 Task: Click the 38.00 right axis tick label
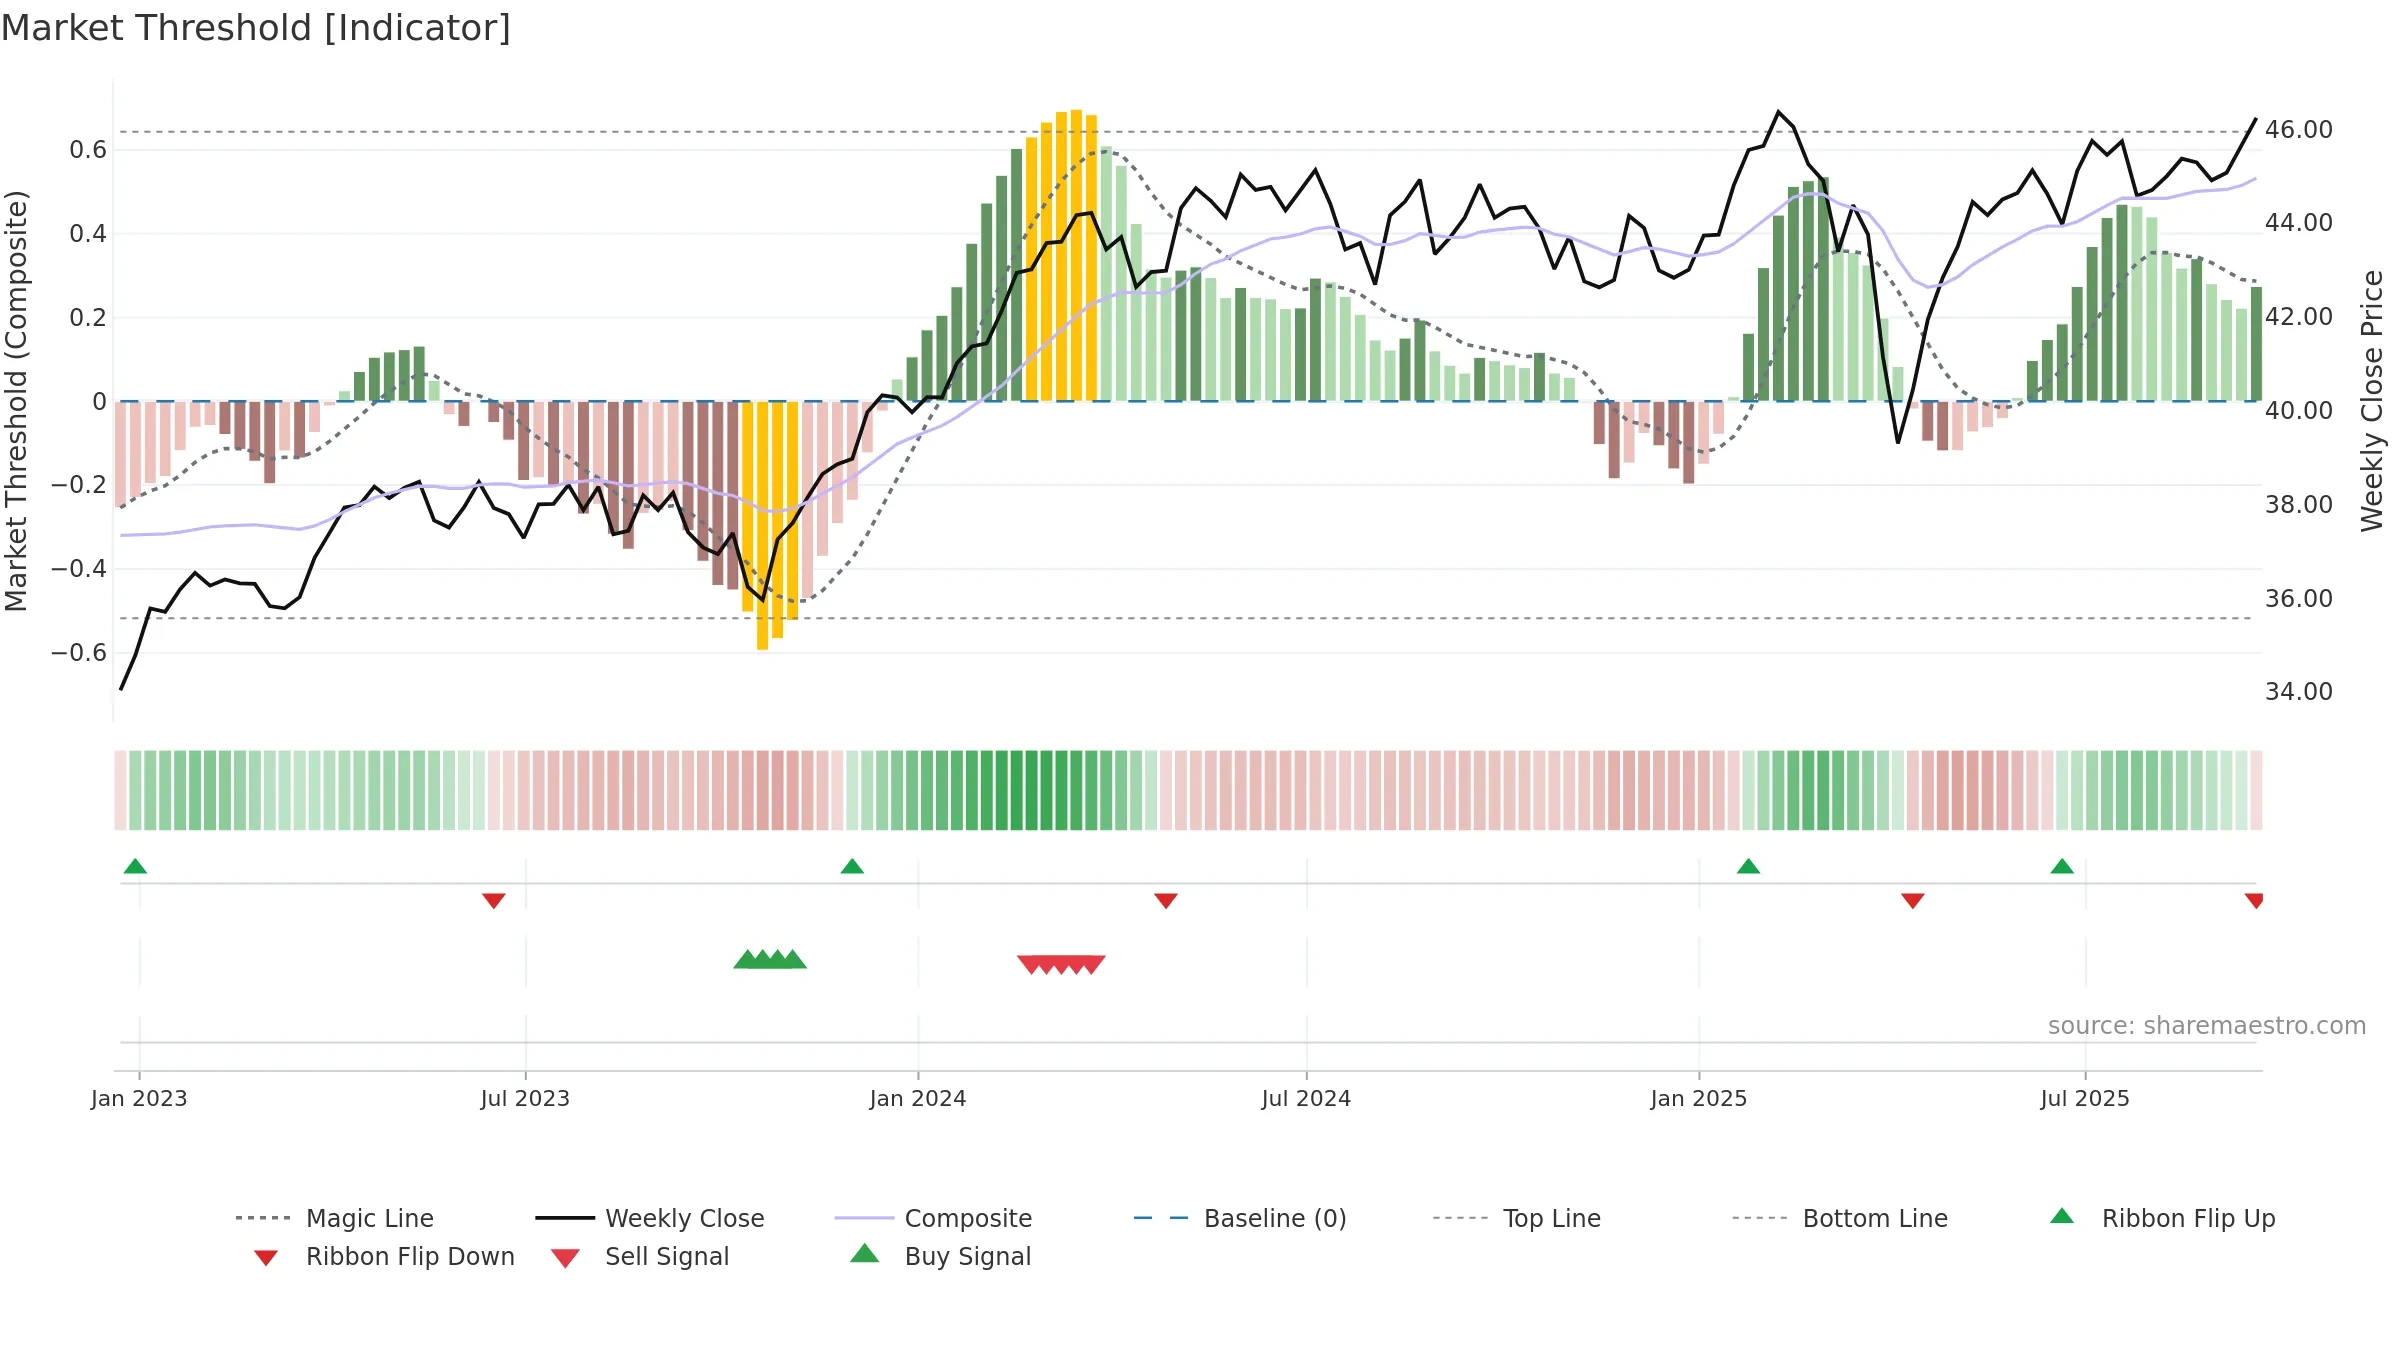[x=2299, y=505]
